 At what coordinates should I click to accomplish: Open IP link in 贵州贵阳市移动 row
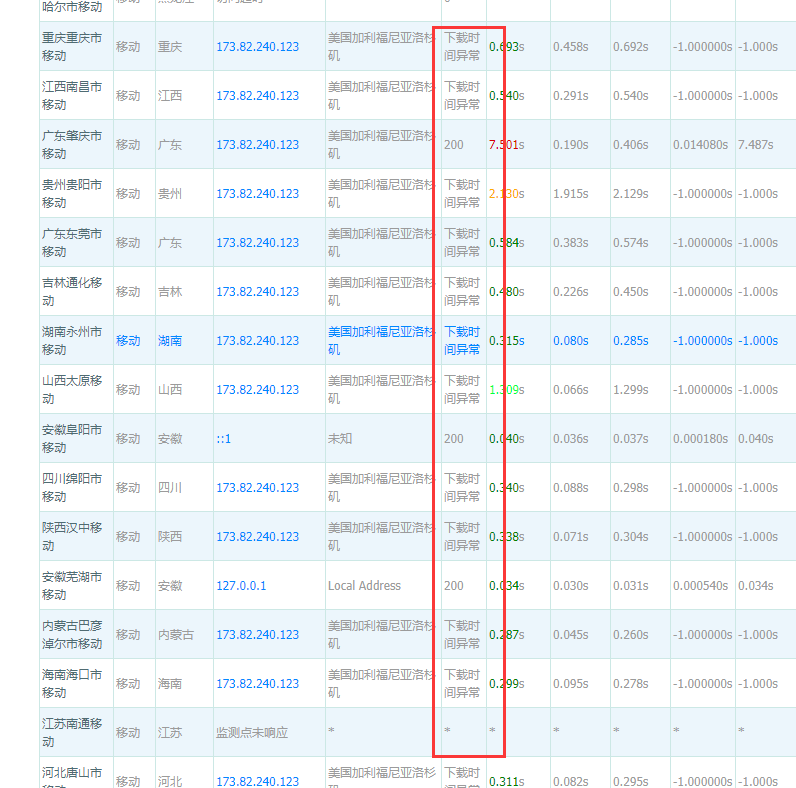click(x=257, y=194)
